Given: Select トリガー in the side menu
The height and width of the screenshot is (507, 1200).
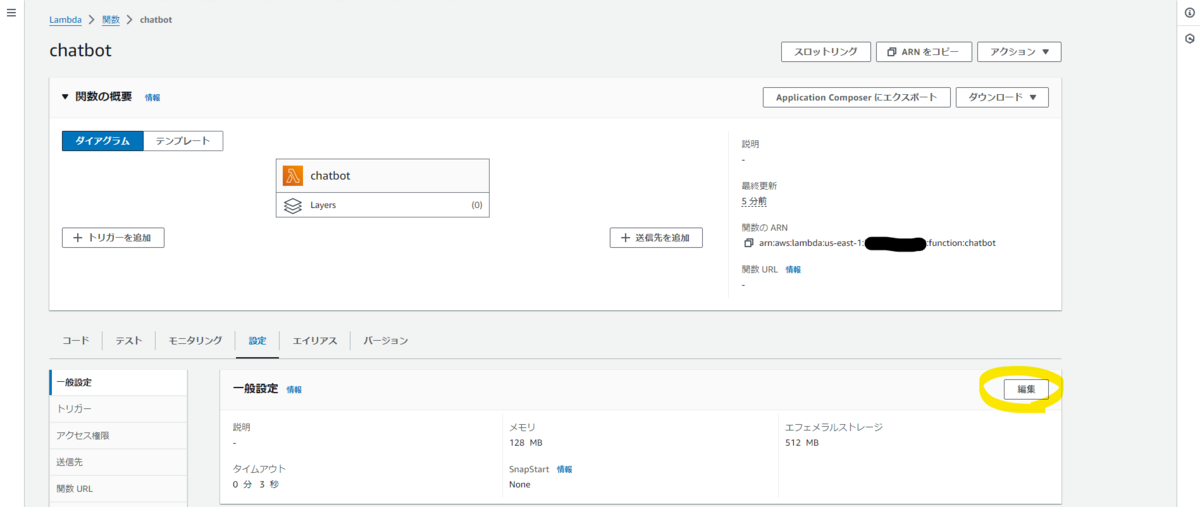Looking at the screenshot, I should click(x=118, y=409).
